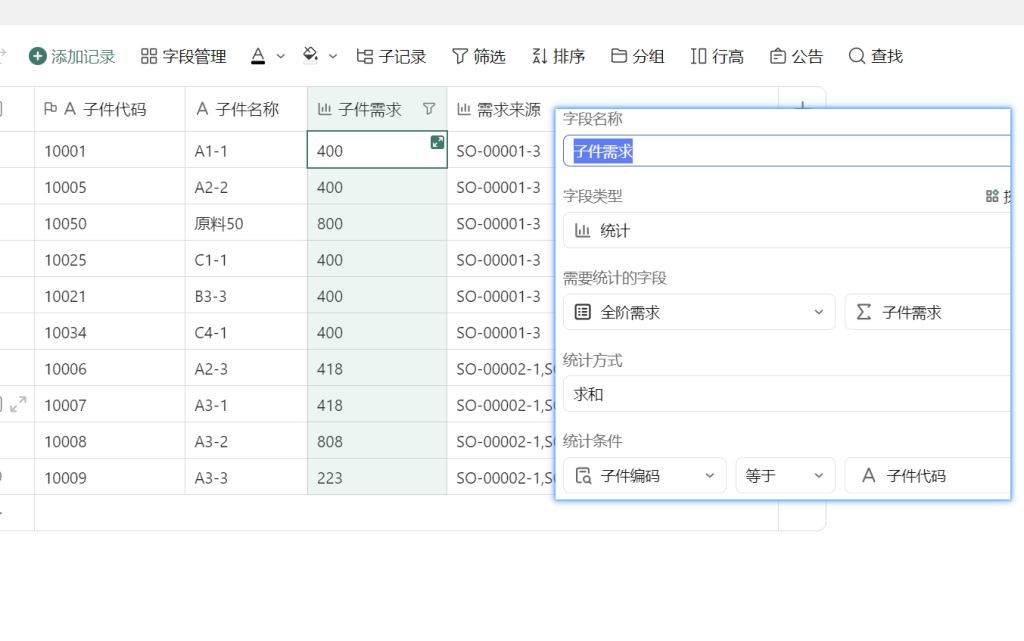The width and height of the screenshot is (1024, 641).
Task: Click the fill color bucket icon
Action: click(311, 55)
